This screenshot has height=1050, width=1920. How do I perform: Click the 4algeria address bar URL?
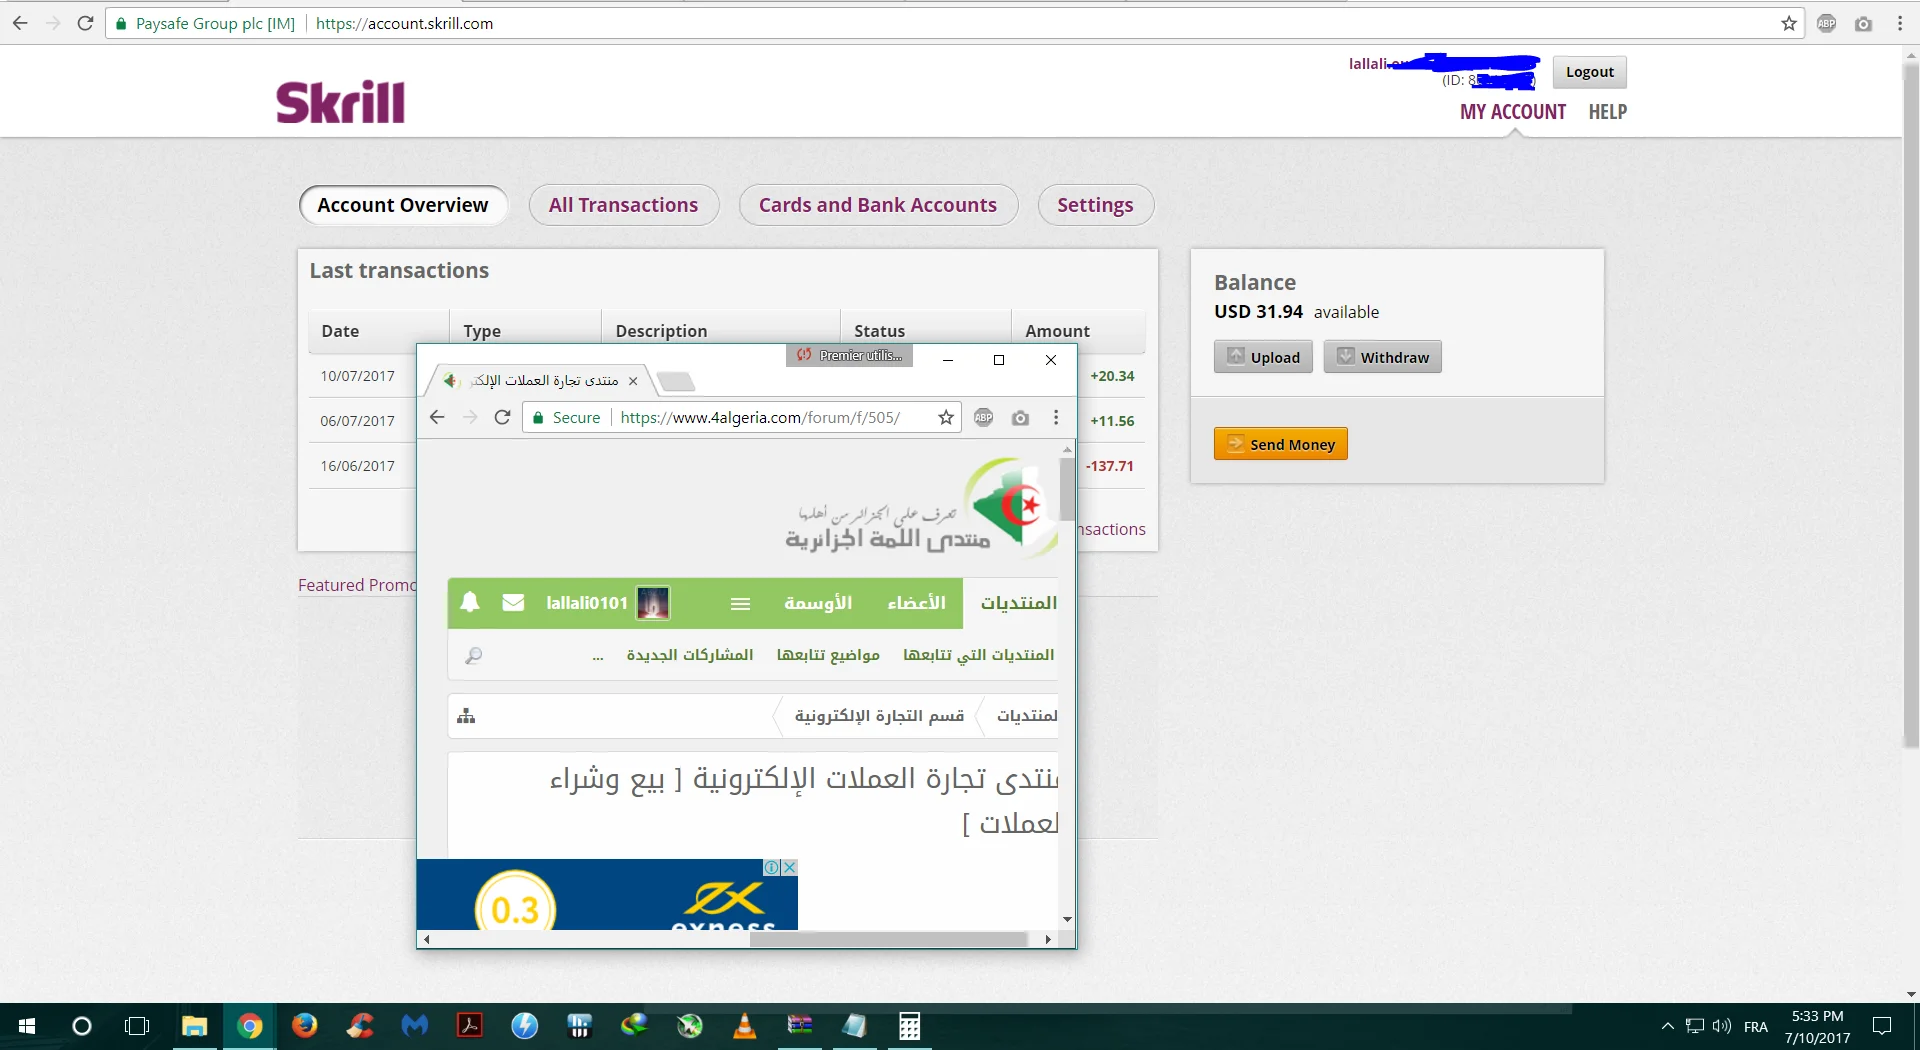coord(760,418)
